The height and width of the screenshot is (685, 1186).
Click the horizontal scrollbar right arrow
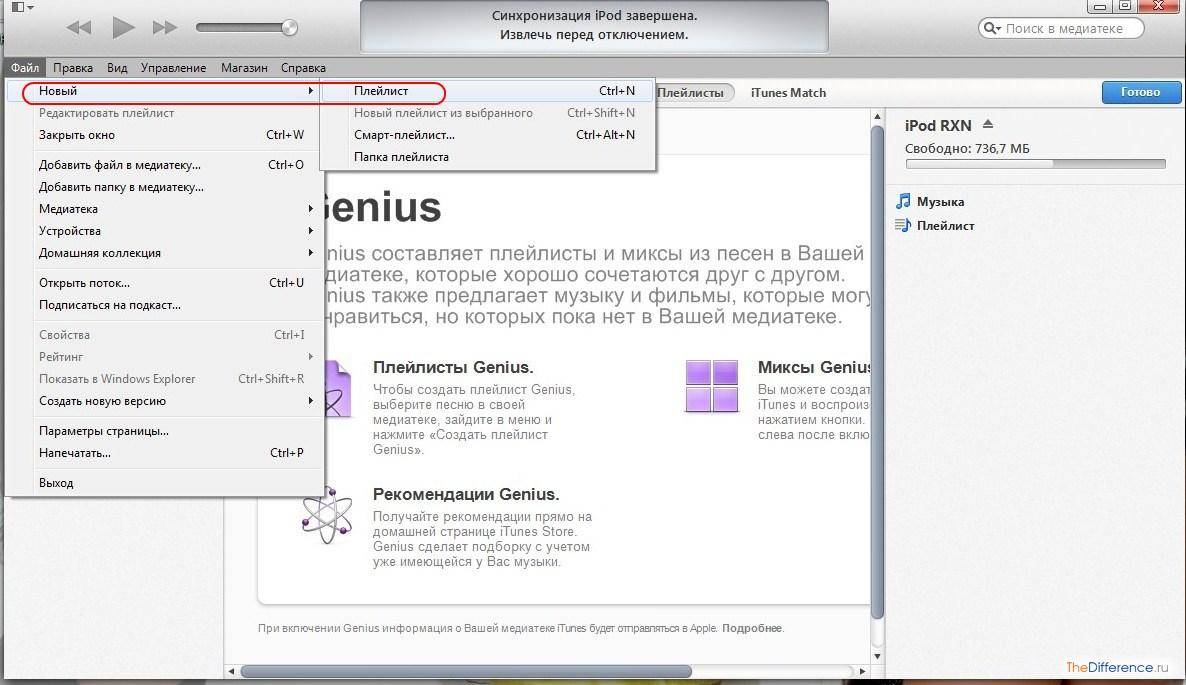click(x=862, y=671)
